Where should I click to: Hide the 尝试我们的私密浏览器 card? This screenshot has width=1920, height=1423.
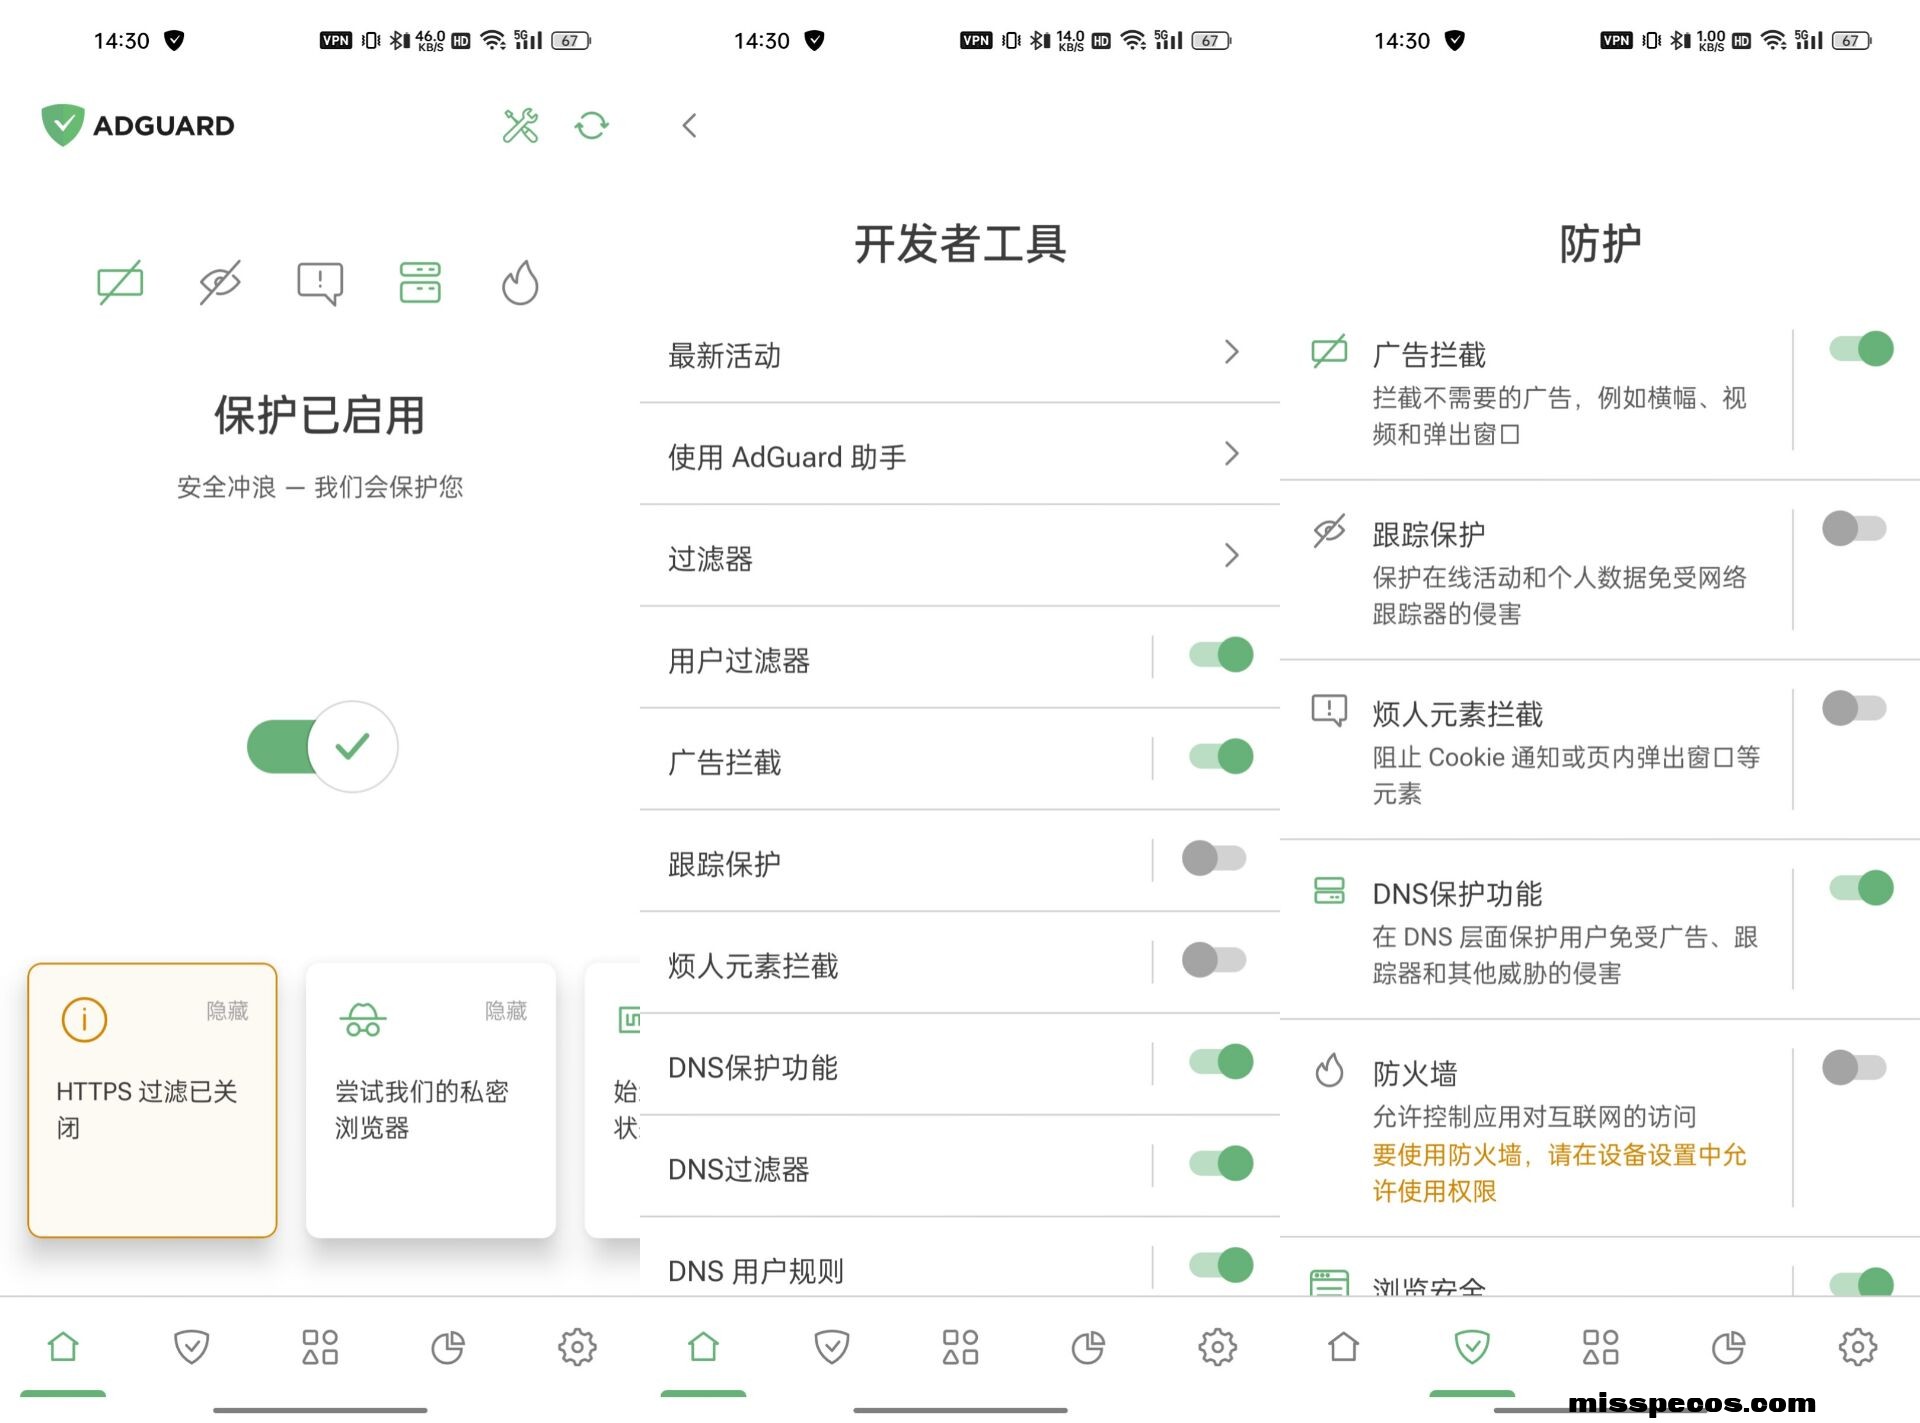point(506,1011)
